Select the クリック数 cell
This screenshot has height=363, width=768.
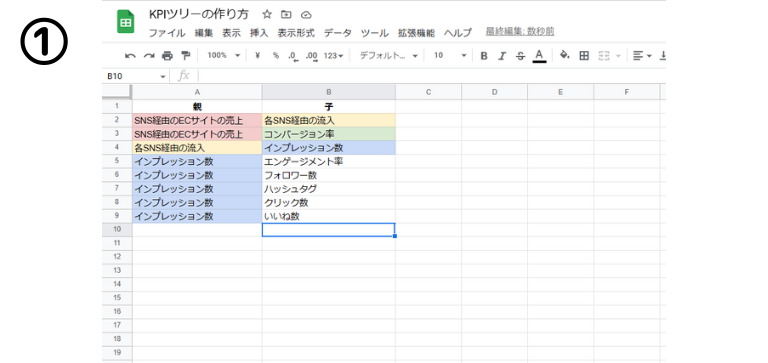pos(329,202)
